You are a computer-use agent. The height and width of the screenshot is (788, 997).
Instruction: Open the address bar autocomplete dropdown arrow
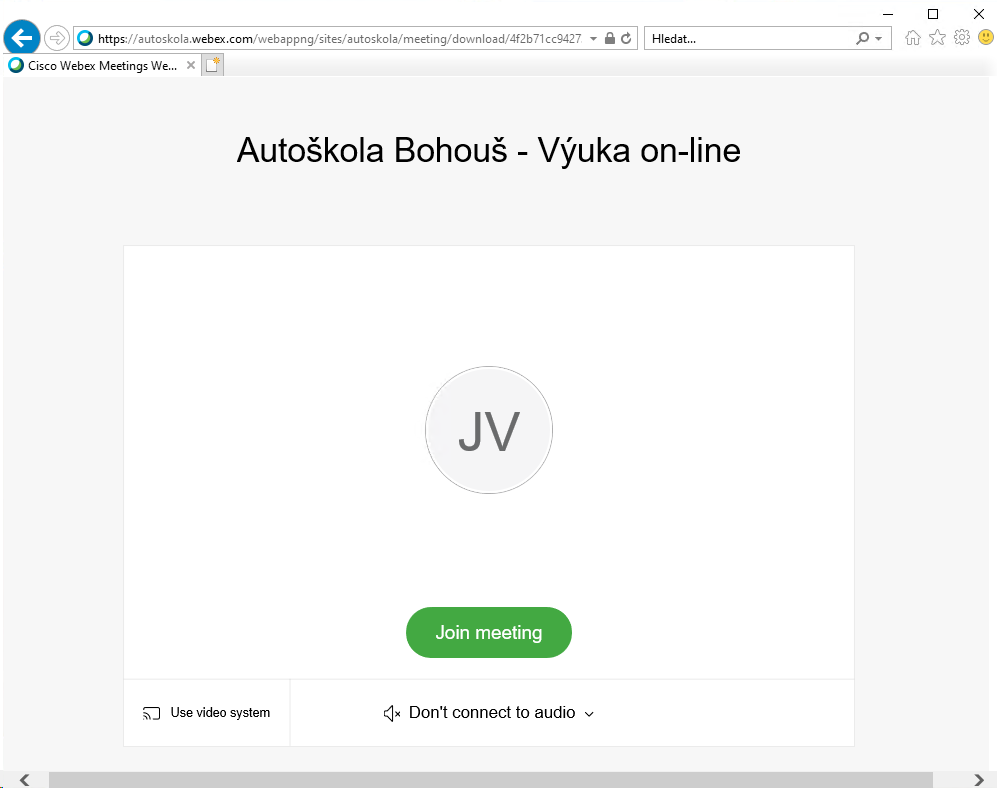pyautogui.click(x=593, y=39)
